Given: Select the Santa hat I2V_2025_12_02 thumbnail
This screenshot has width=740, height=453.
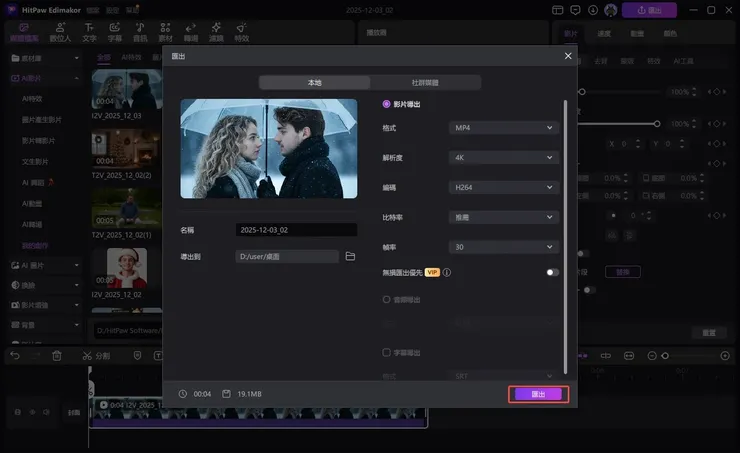Looking at the screenshot, I should pos(127,268).
